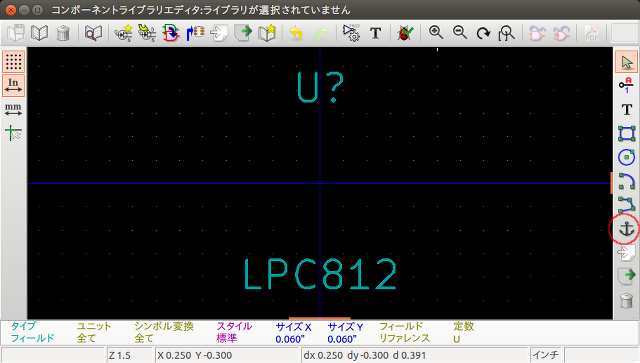The height and width of the screenshot is (363, 640).
Task: Open datasheet PDF icon
Action: 591,33
